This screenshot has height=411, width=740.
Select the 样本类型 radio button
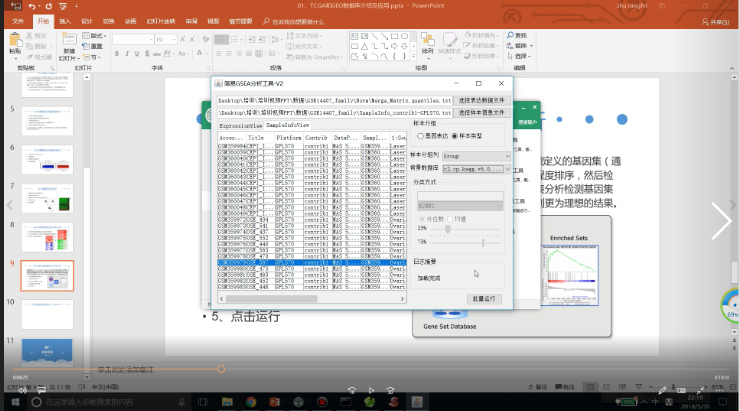(455, 135)
